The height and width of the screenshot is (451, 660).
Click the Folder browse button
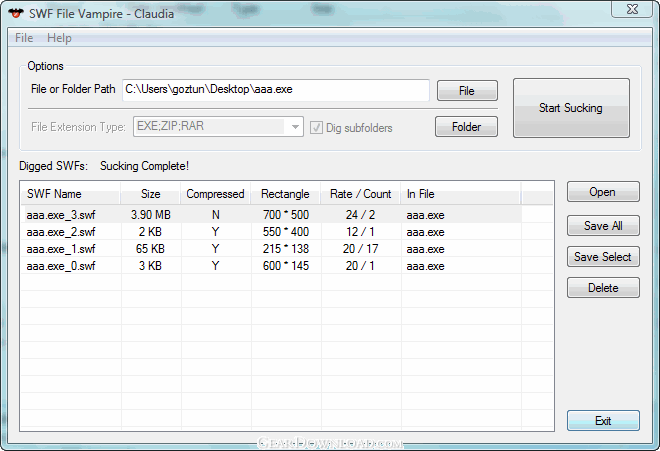(x=466, y=127)
